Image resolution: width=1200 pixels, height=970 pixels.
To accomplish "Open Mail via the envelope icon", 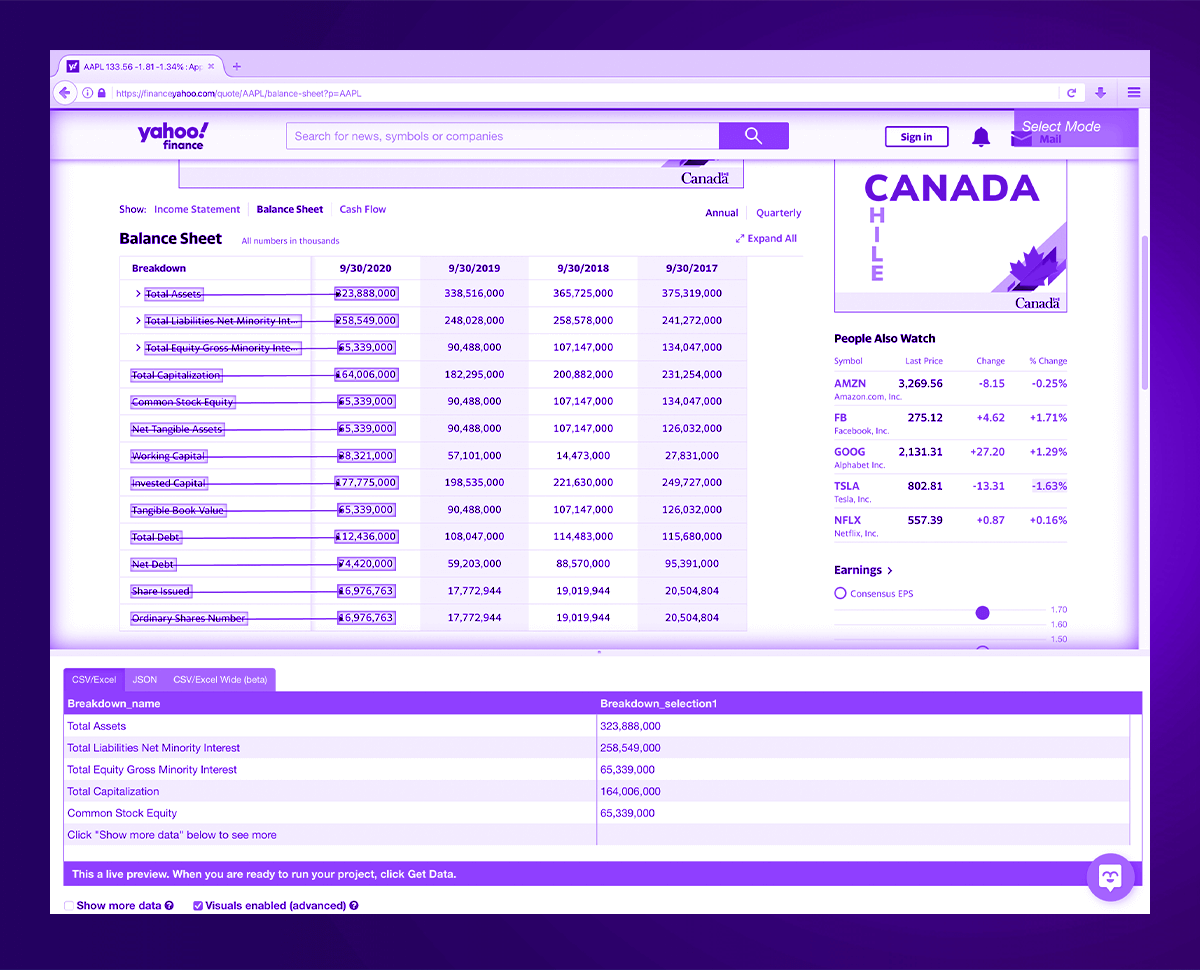I will pos(1021,138).
